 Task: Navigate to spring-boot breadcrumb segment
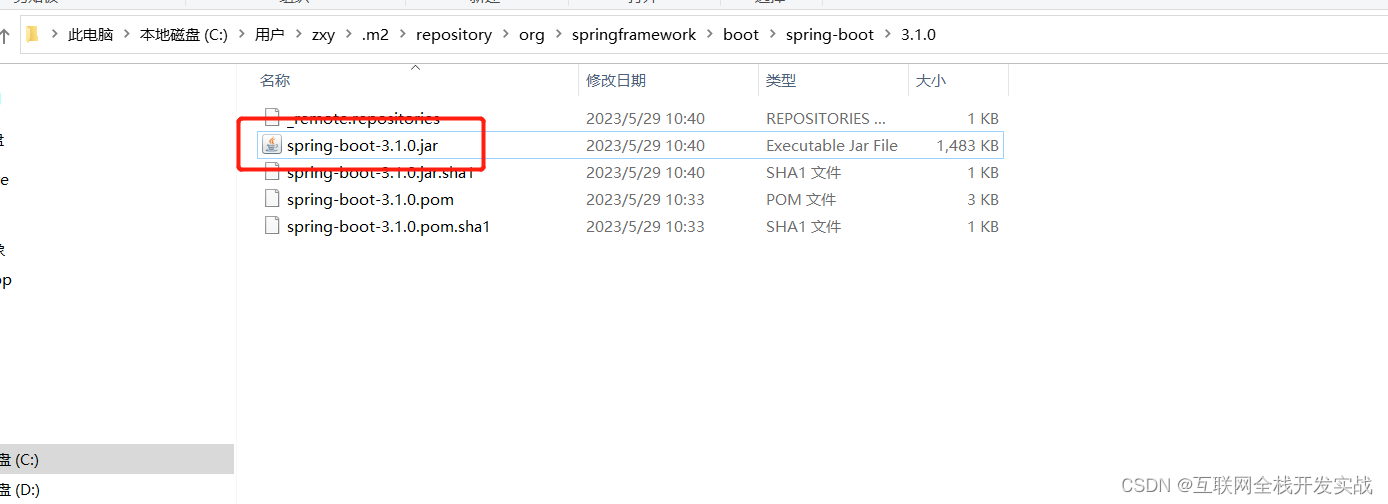(x=830, y=35)
